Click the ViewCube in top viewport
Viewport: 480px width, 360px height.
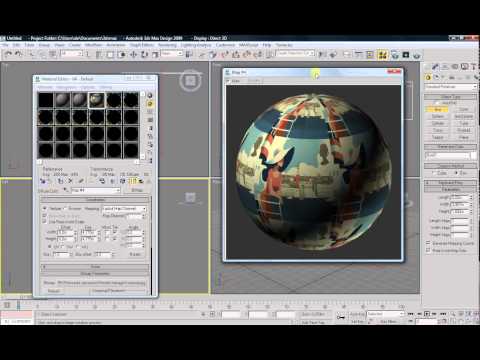(x=190, y=80)
